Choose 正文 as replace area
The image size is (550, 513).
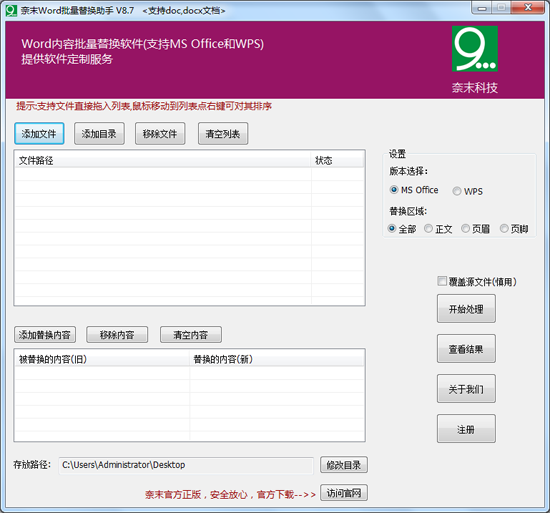(428, 229)
